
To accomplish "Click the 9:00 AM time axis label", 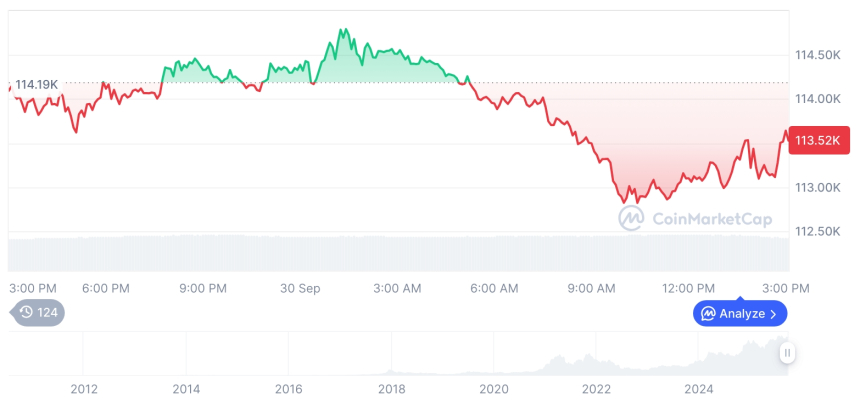I will click(x=591, y=288).
